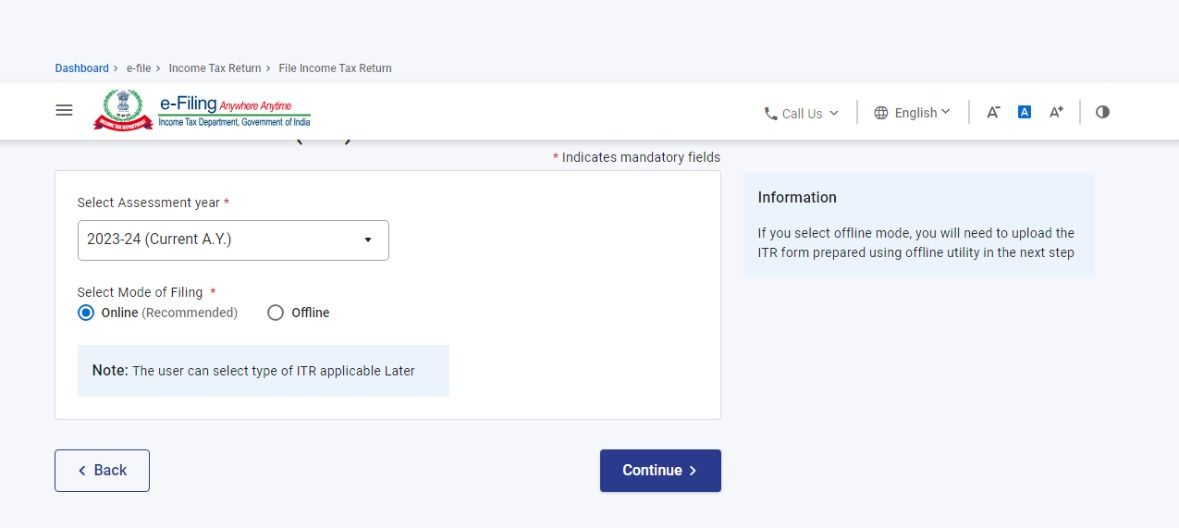Click the Continue button
Screen dimensions: 1179x528
coord(660,471)
